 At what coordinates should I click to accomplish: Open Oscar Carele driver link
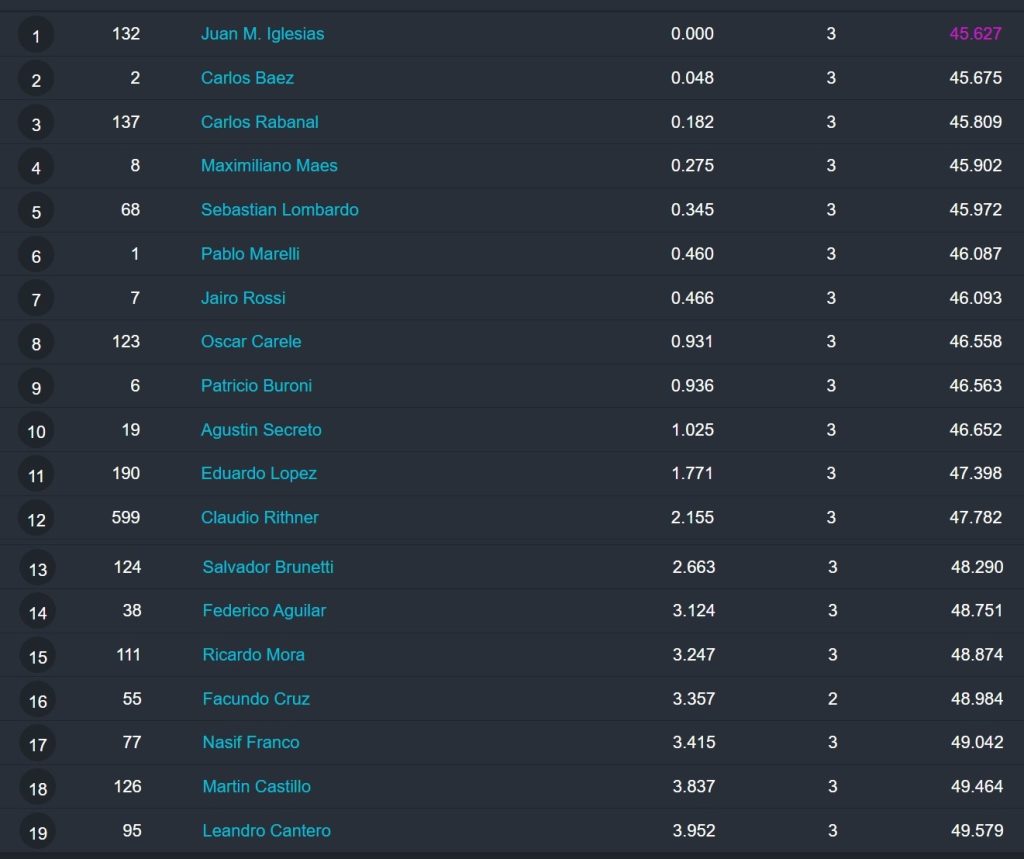[x=251, y=342]
